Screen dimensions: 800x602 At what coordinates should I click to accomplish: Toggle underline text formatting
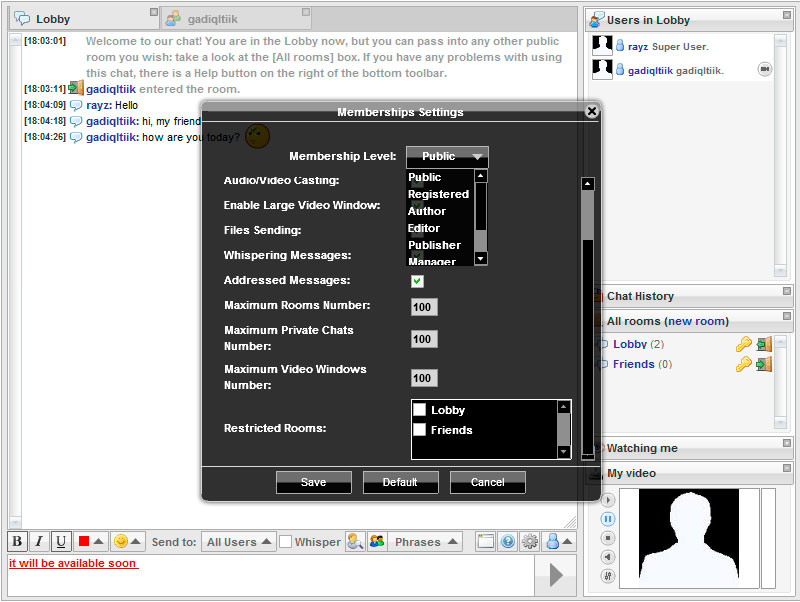point(61,541)
